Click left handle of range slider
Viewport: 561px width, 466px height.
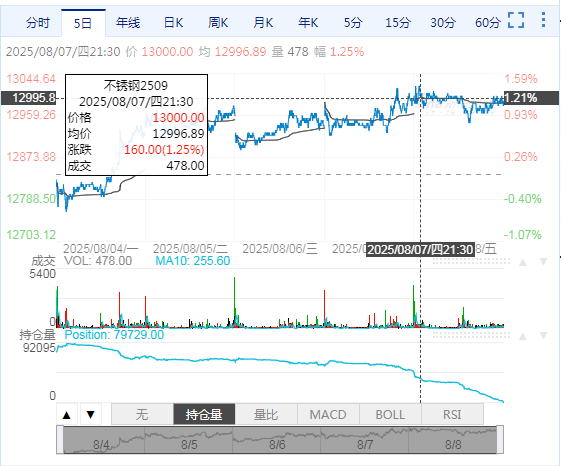60,440
